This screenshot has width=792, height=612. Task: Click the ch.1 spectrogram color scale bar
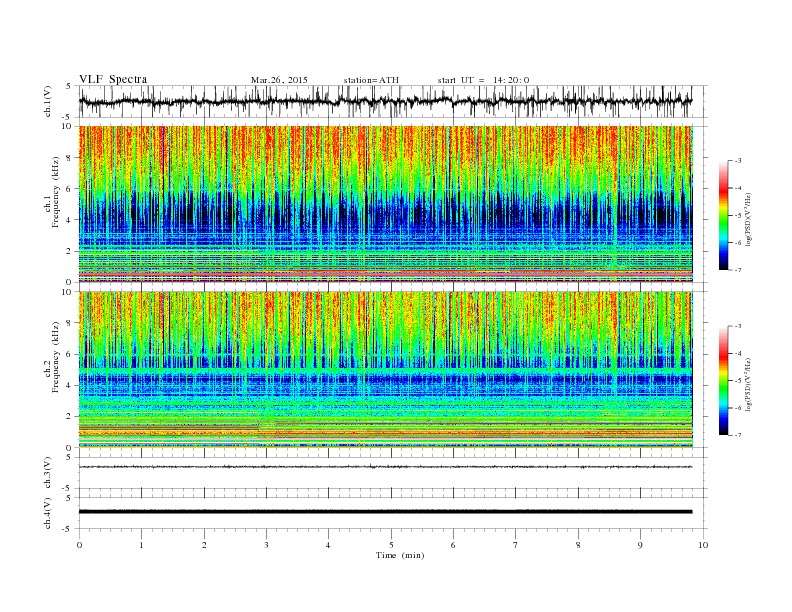pos(724,215)
